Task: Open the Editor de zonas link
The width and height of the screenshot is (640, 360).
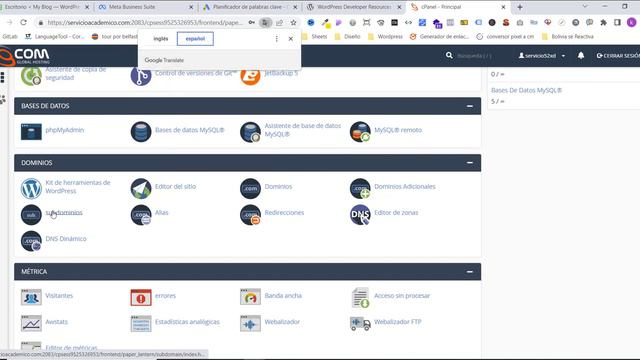Action: pos(396,213)
